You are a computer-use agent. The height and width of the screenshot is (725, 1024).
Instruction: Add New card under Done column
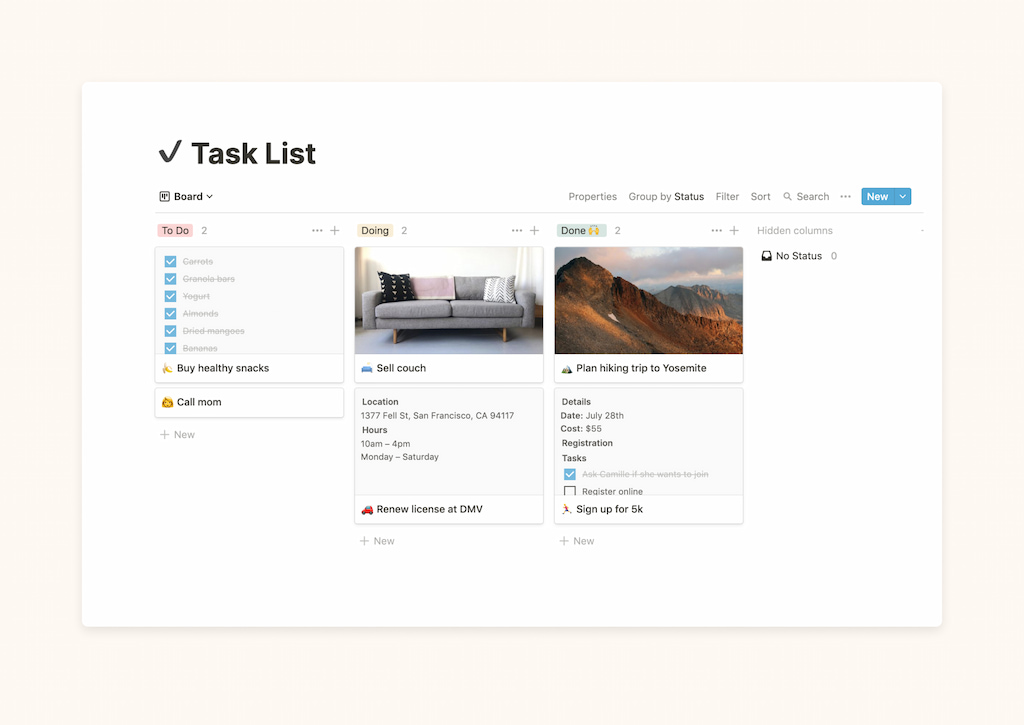pyautogui.click(x=577, y=541)
